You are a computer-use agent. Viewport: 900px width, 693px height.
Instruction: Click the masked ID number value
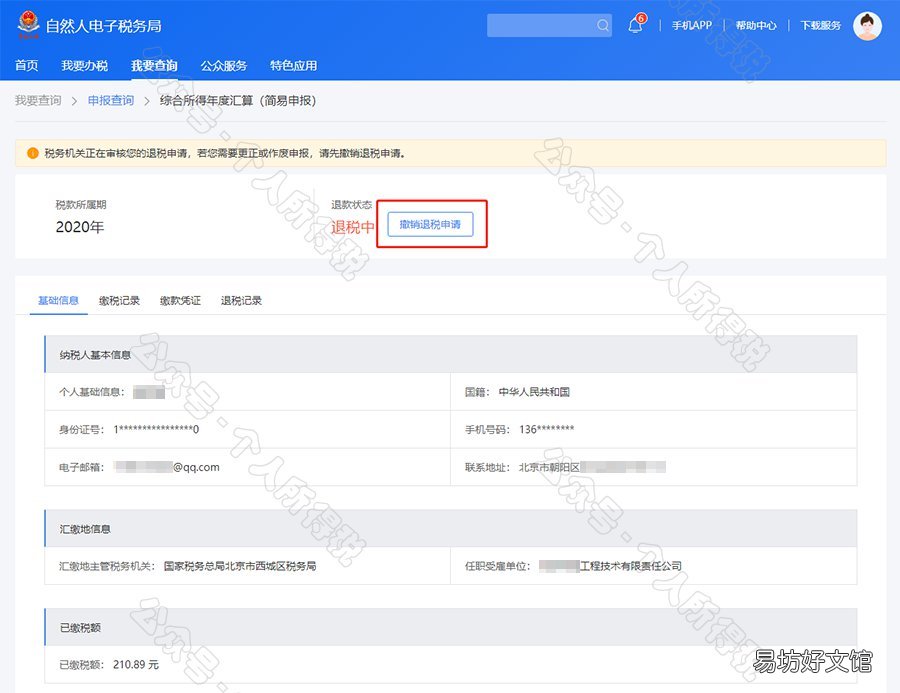[x=156, y=429]
